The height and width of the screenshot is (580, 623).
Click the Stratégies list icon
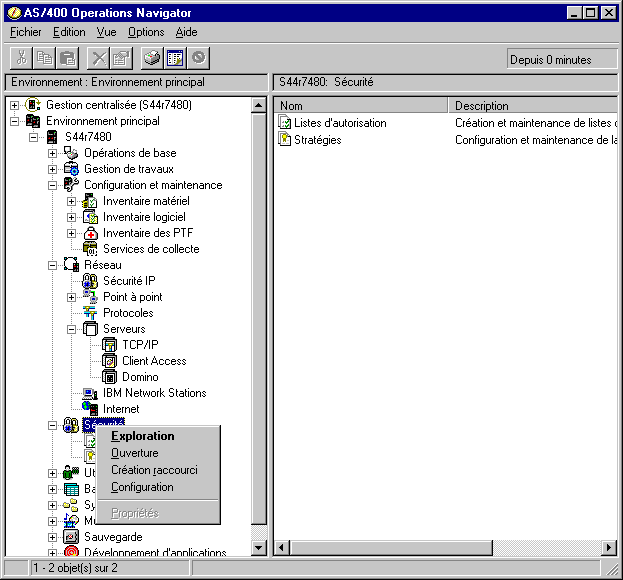284,139
